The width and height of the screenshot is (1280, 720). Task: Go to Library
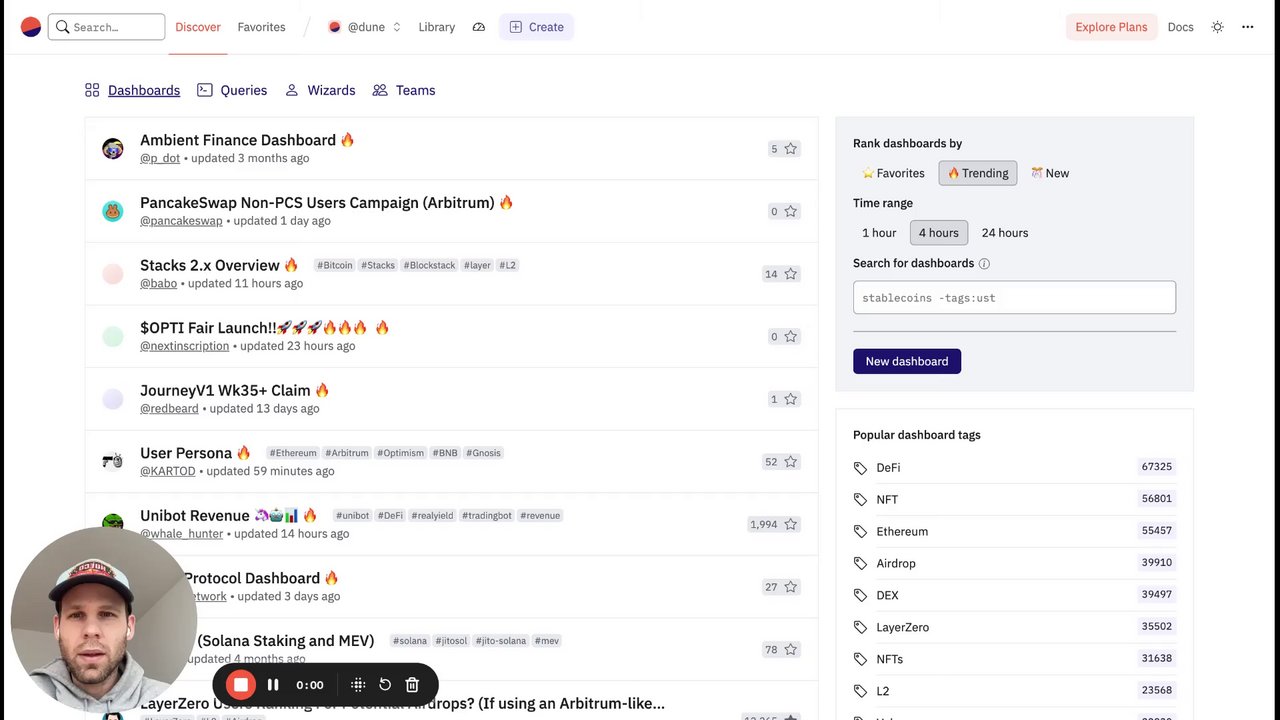coord(436,27)
